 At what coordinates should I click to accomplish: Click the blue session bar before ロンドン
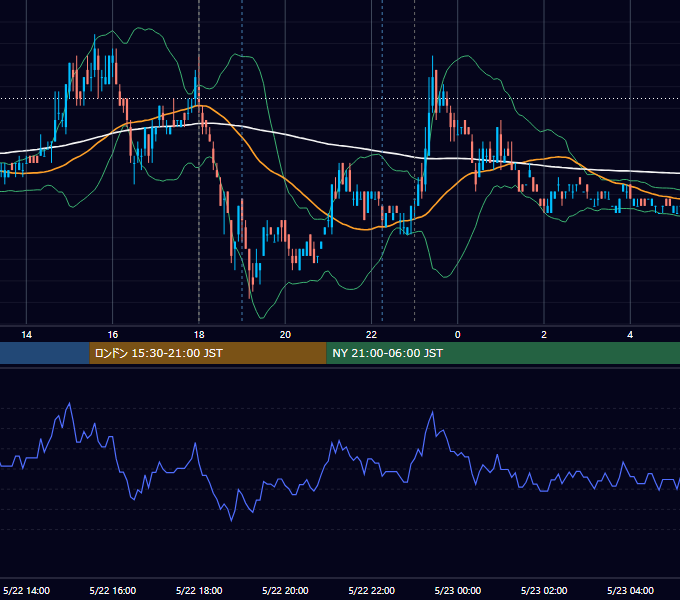point(45,353)
